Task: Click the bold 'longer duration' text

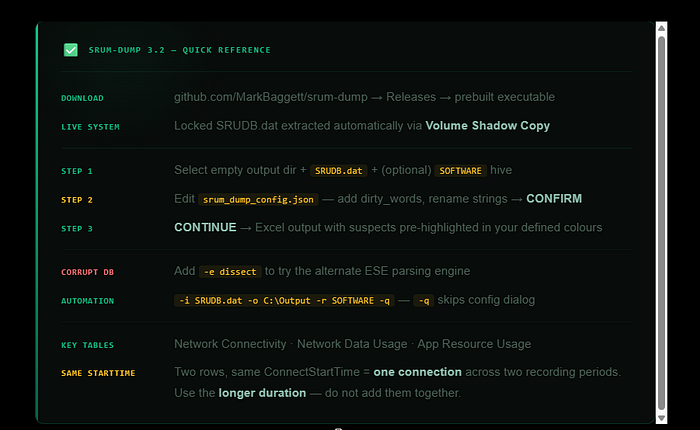Action: [x=262, y=393]
